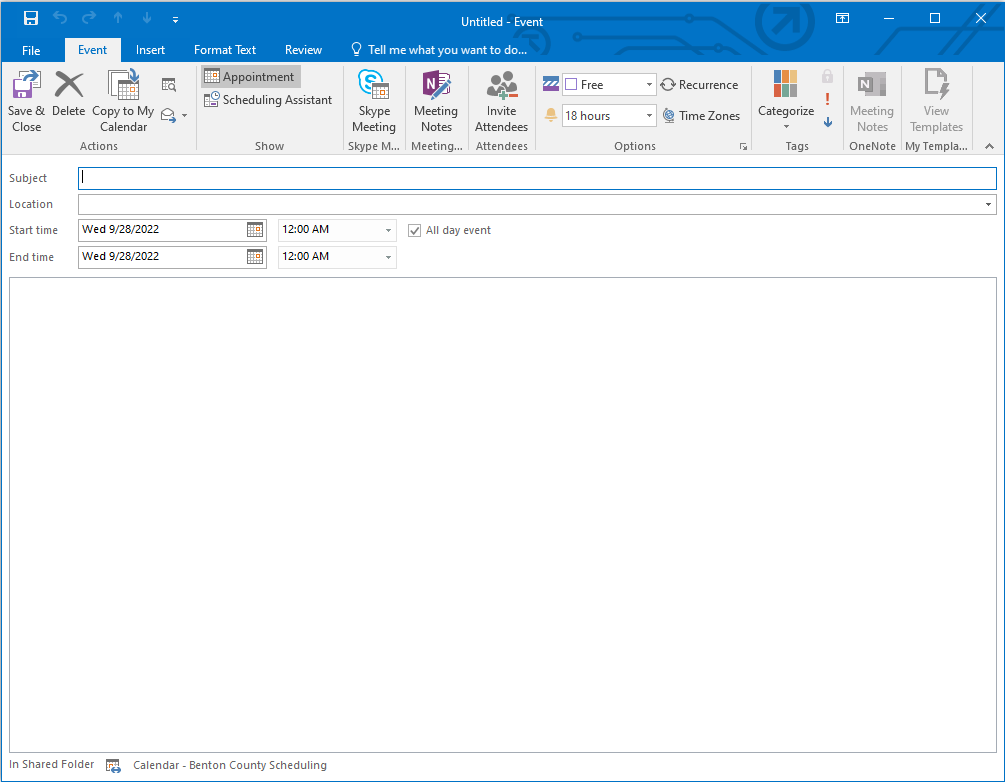The height and width of the screenshot is (782, 1005).
Task: Switch to Scheduling Assistant view
Action: tap(268, 100)
